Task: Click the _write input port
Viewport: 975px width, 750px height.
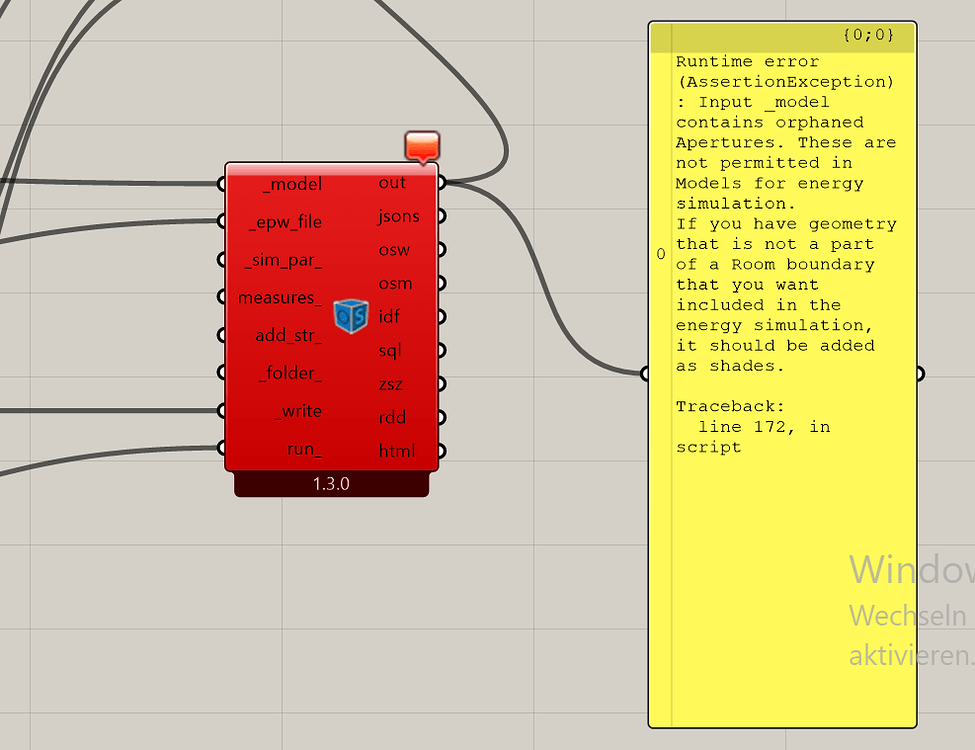Action: tap(221, 411)
